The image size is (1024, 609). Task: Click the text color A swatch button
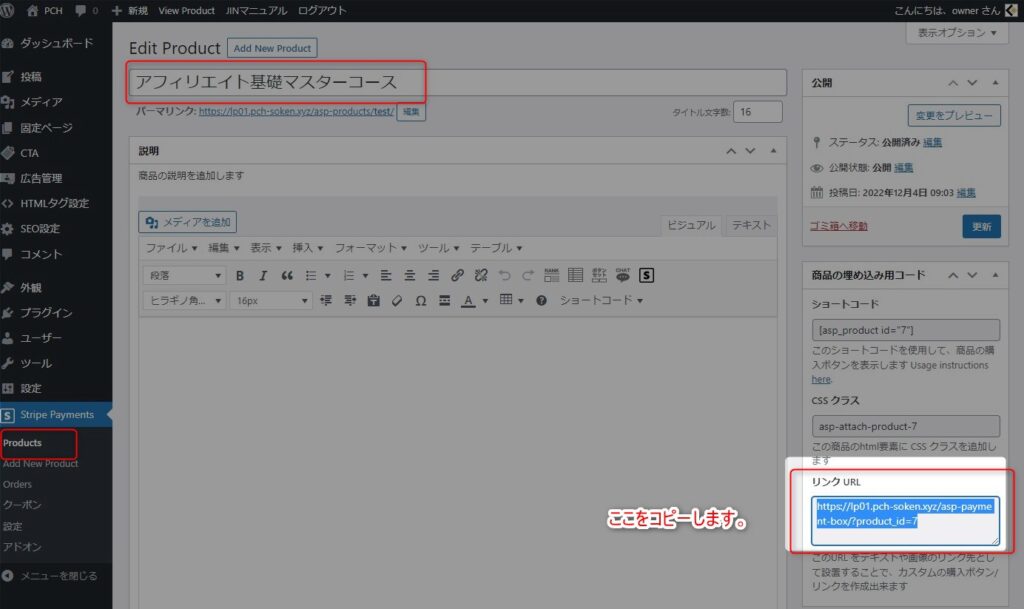point(468,300)
